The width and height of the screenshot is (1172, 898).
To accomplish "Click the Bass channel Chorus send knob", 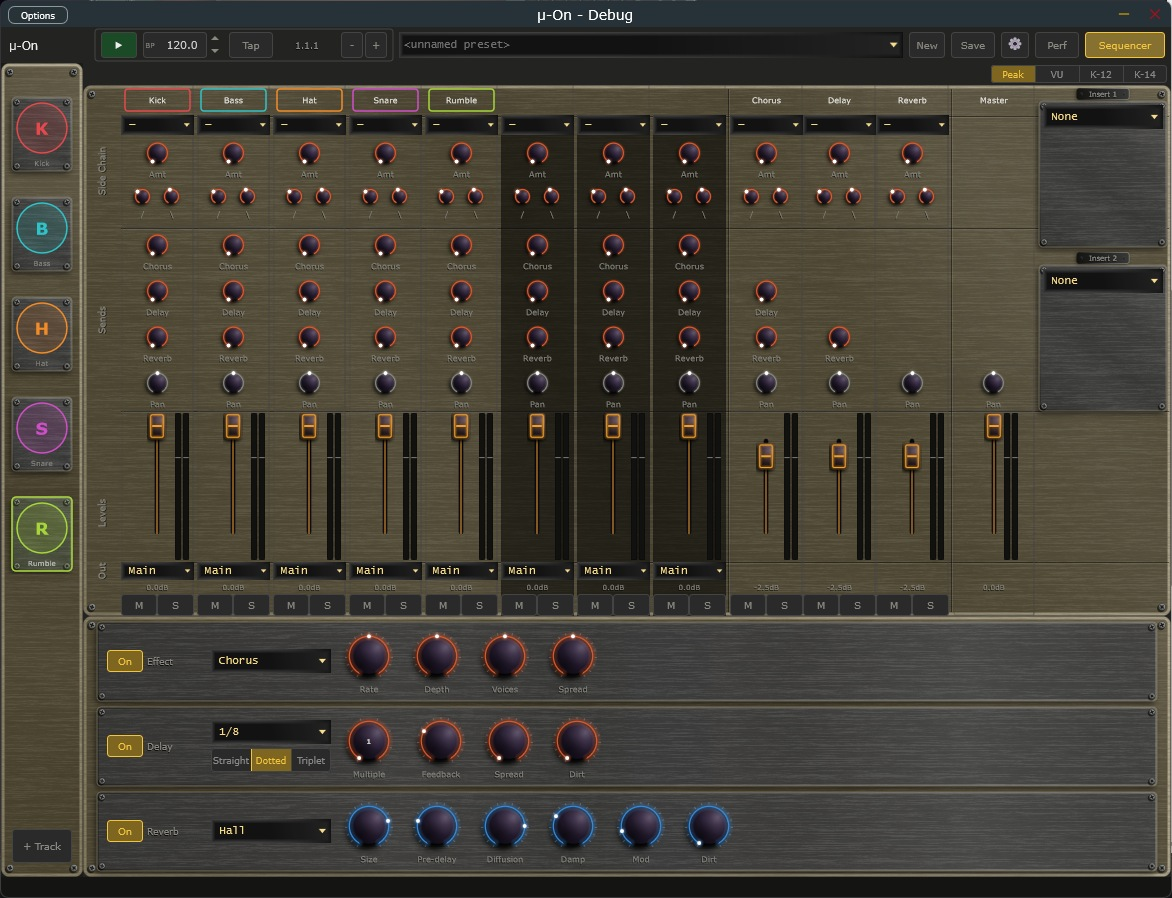I will coord(233,245).
